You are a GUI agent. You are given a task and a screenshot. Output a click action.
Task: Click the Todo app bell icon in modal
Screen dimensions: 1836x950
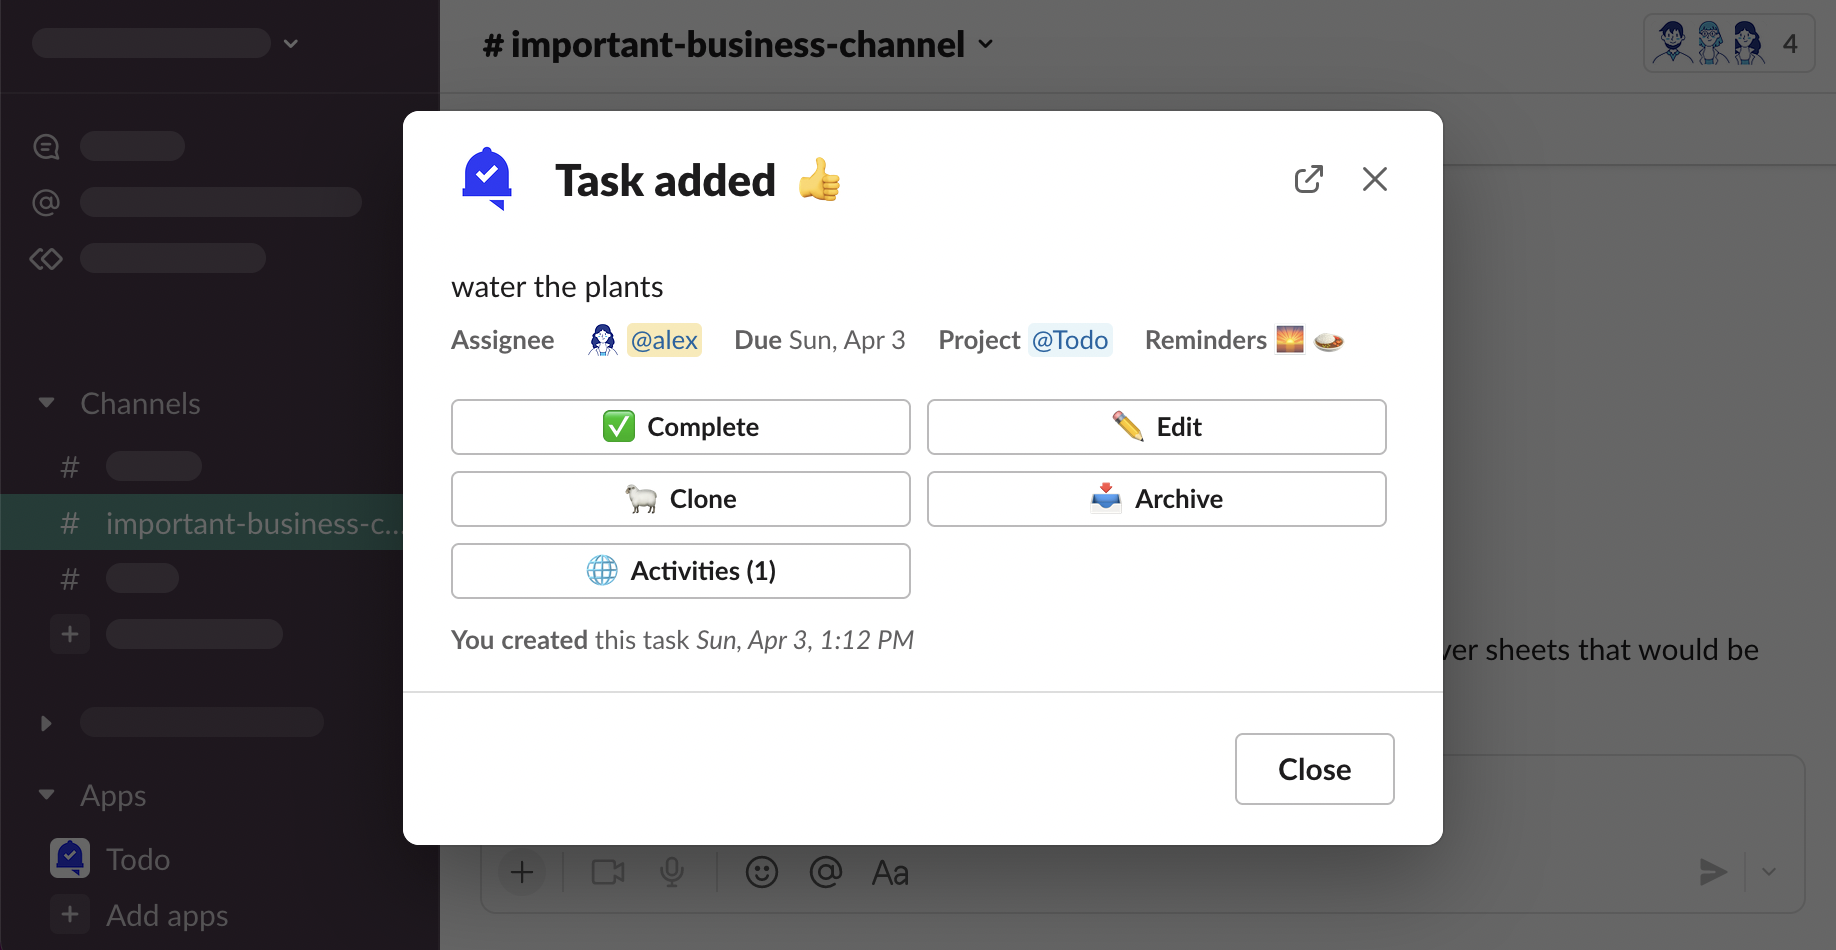(x=487, y=179)
